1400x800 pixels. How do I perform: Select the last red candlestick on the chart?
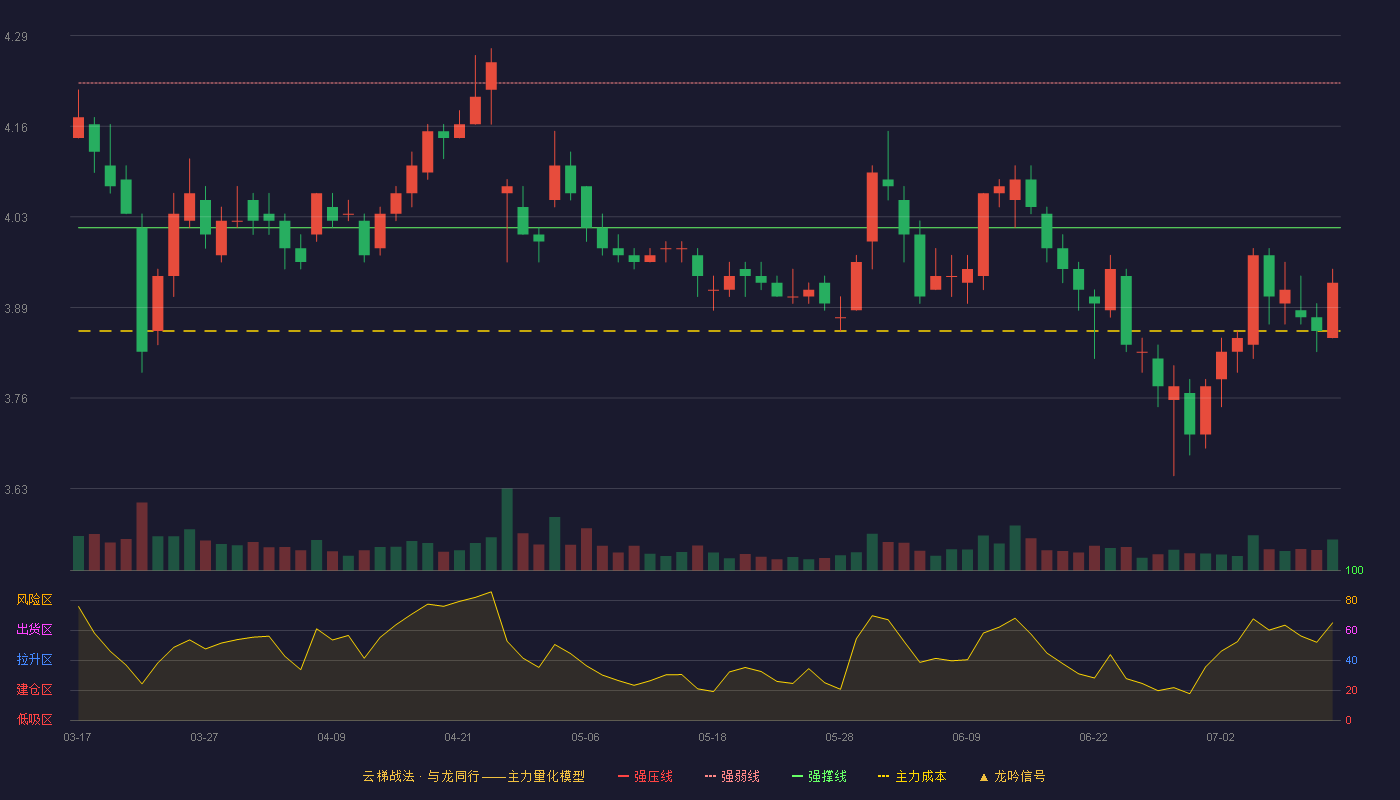[1332, 310]
